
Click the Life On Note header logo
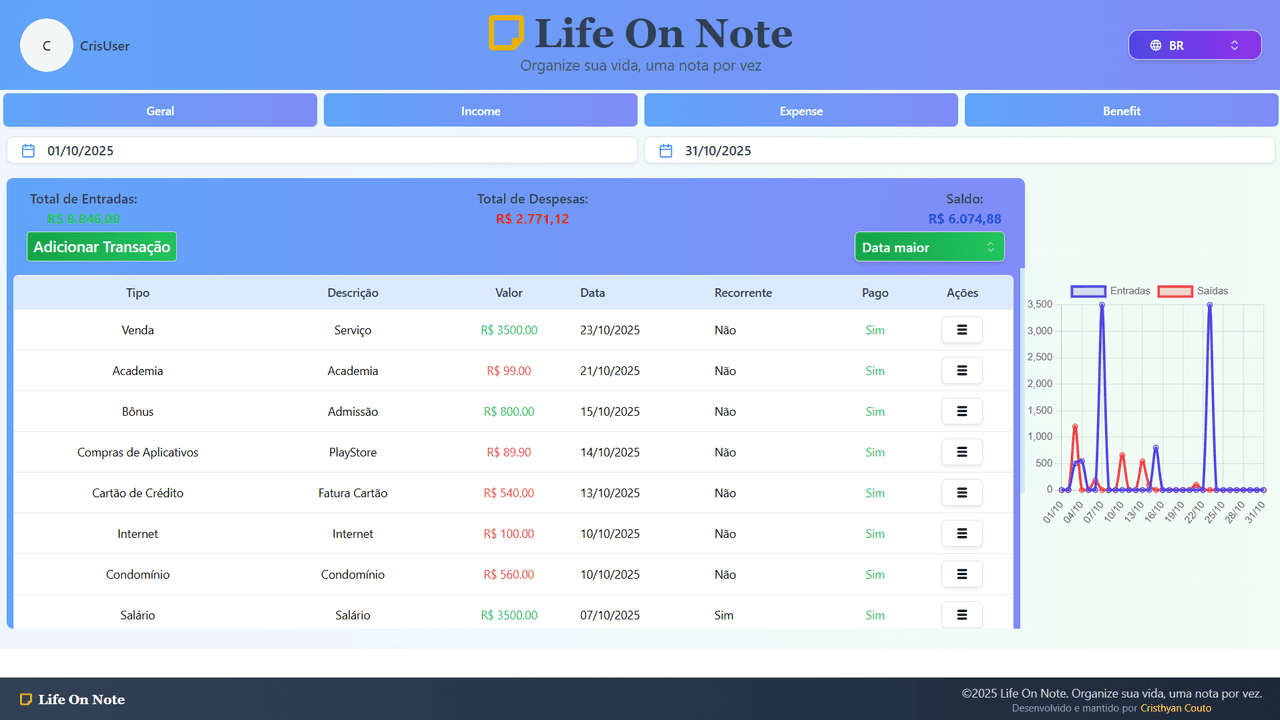pos(640,34)
